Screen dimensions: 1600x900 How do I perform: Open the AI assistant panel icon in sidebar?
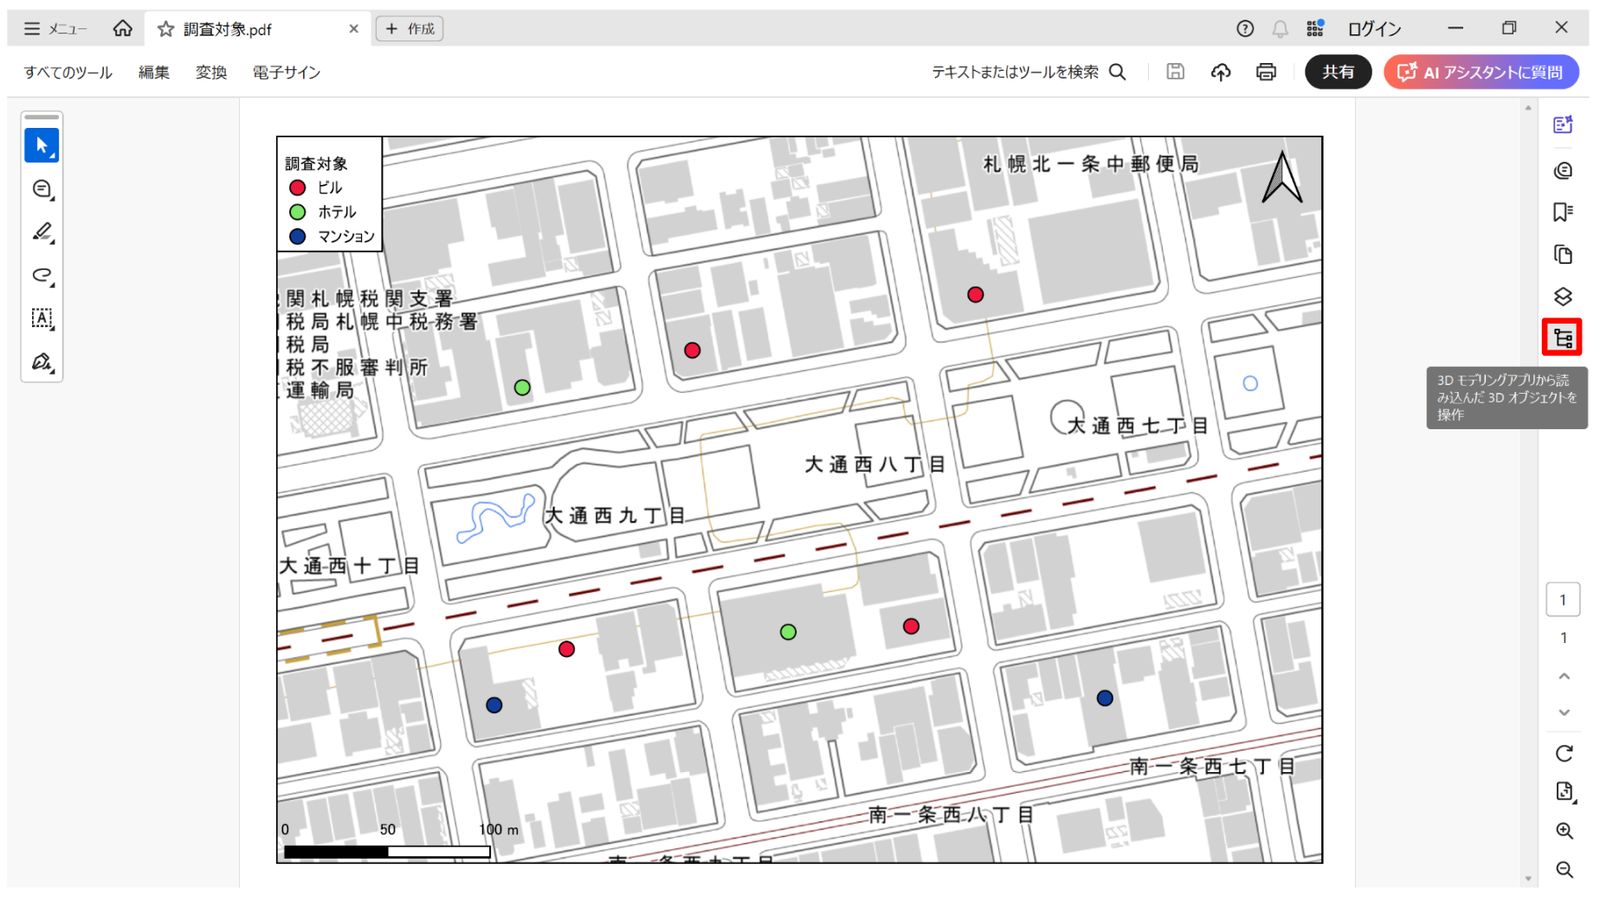[1563, 125]
